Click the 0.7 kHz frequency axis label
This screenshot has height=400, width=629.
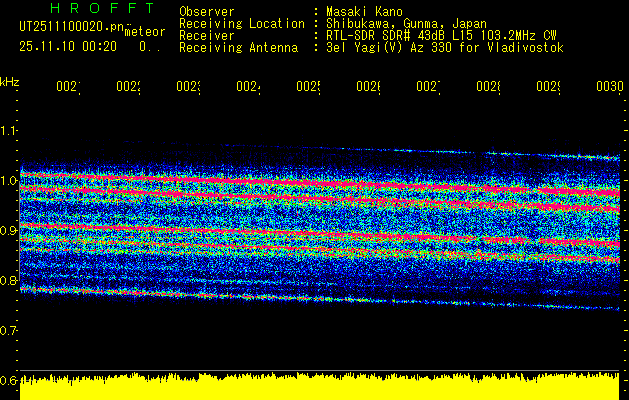click(9, 331)
